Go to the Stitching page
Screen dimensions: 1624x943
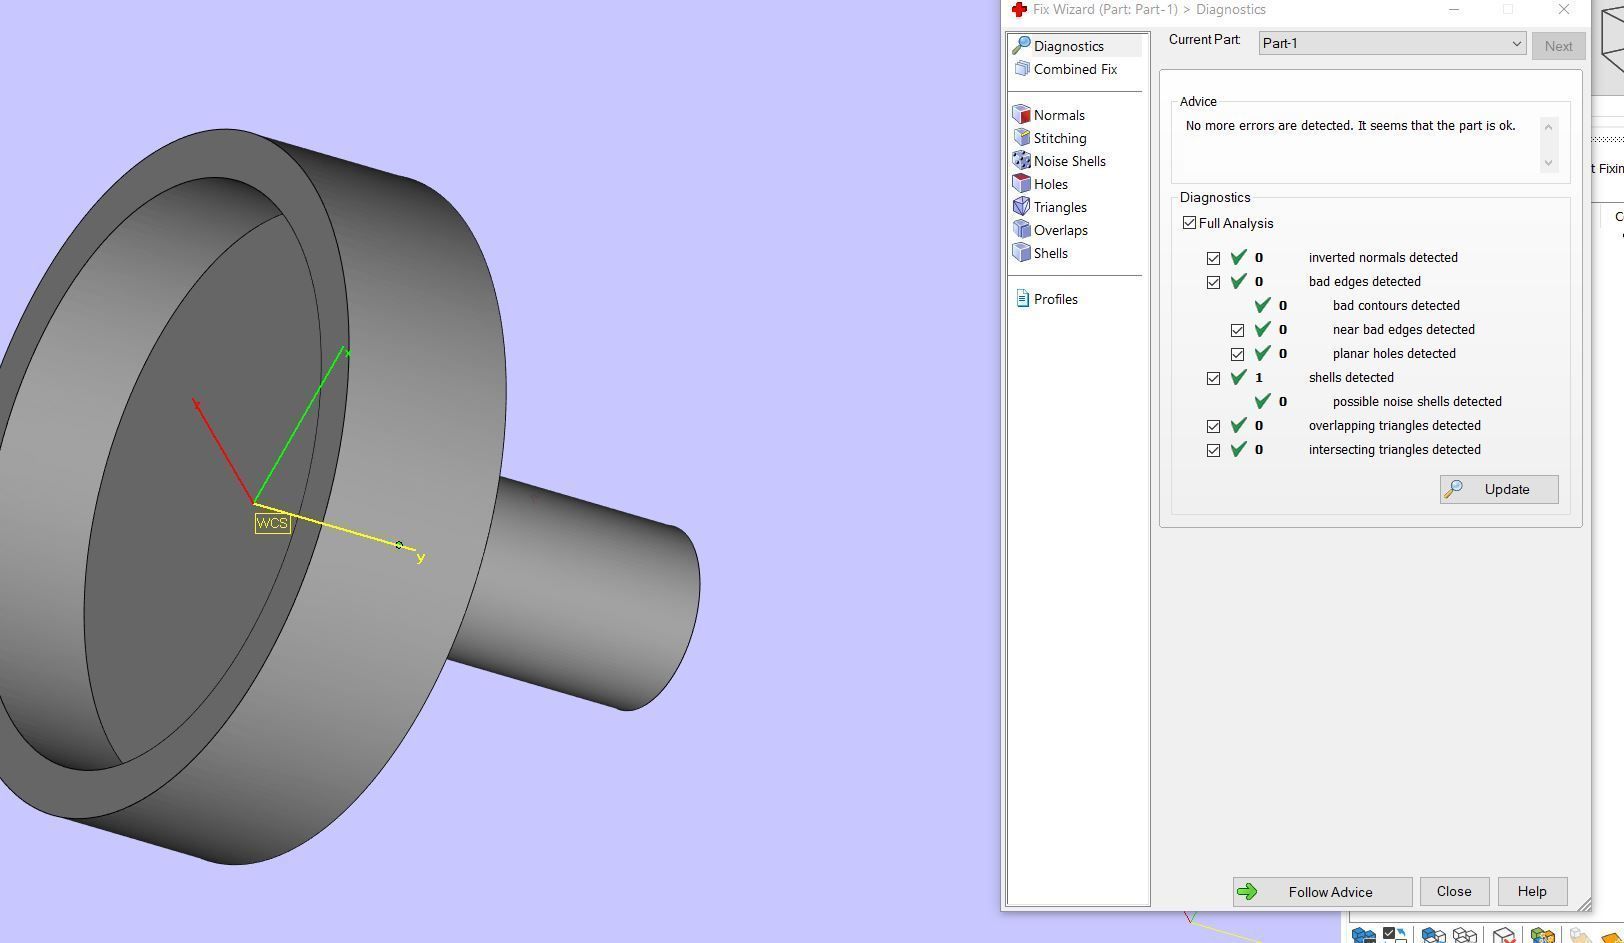(1060, 138)
